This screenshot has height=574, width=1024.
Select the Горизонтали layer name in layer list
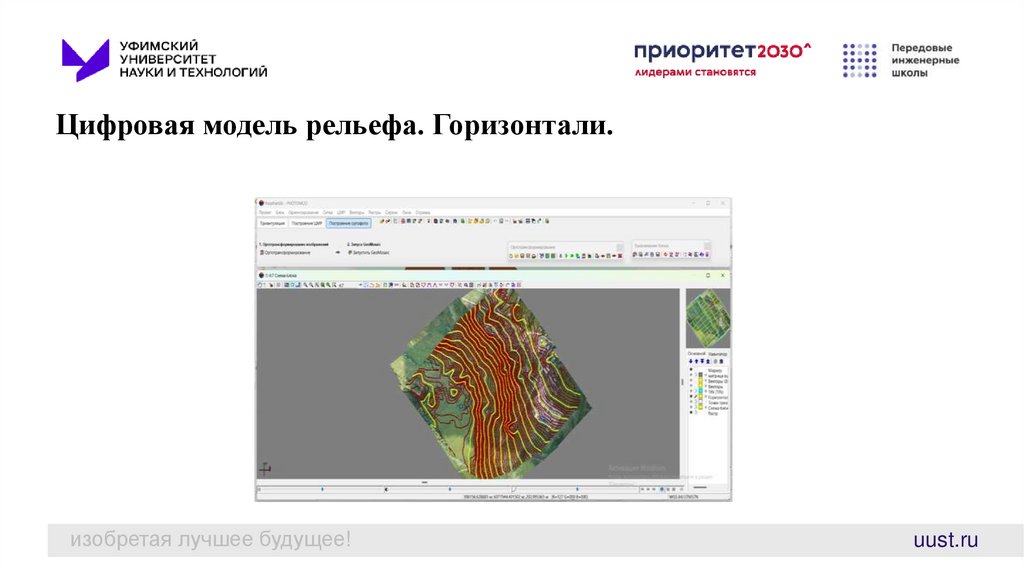718,397
